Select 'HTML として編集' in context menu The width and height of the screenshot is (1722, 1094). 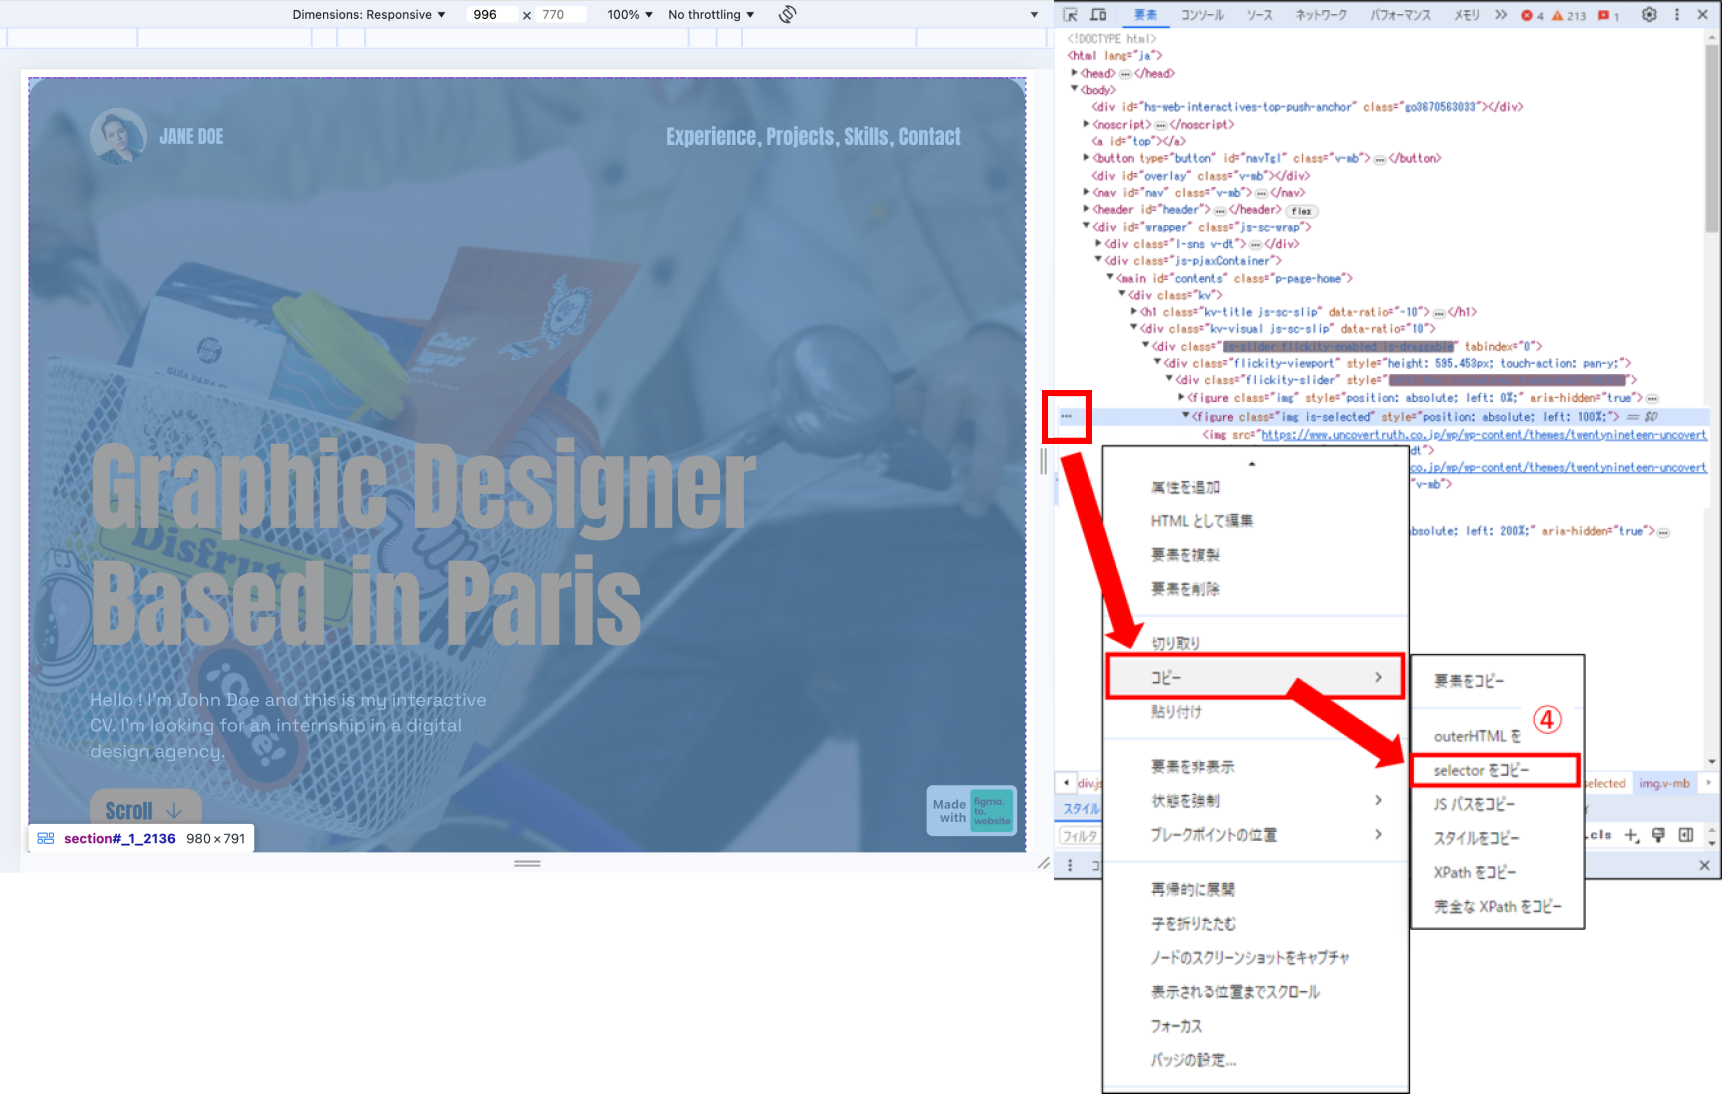(1201, 521)
